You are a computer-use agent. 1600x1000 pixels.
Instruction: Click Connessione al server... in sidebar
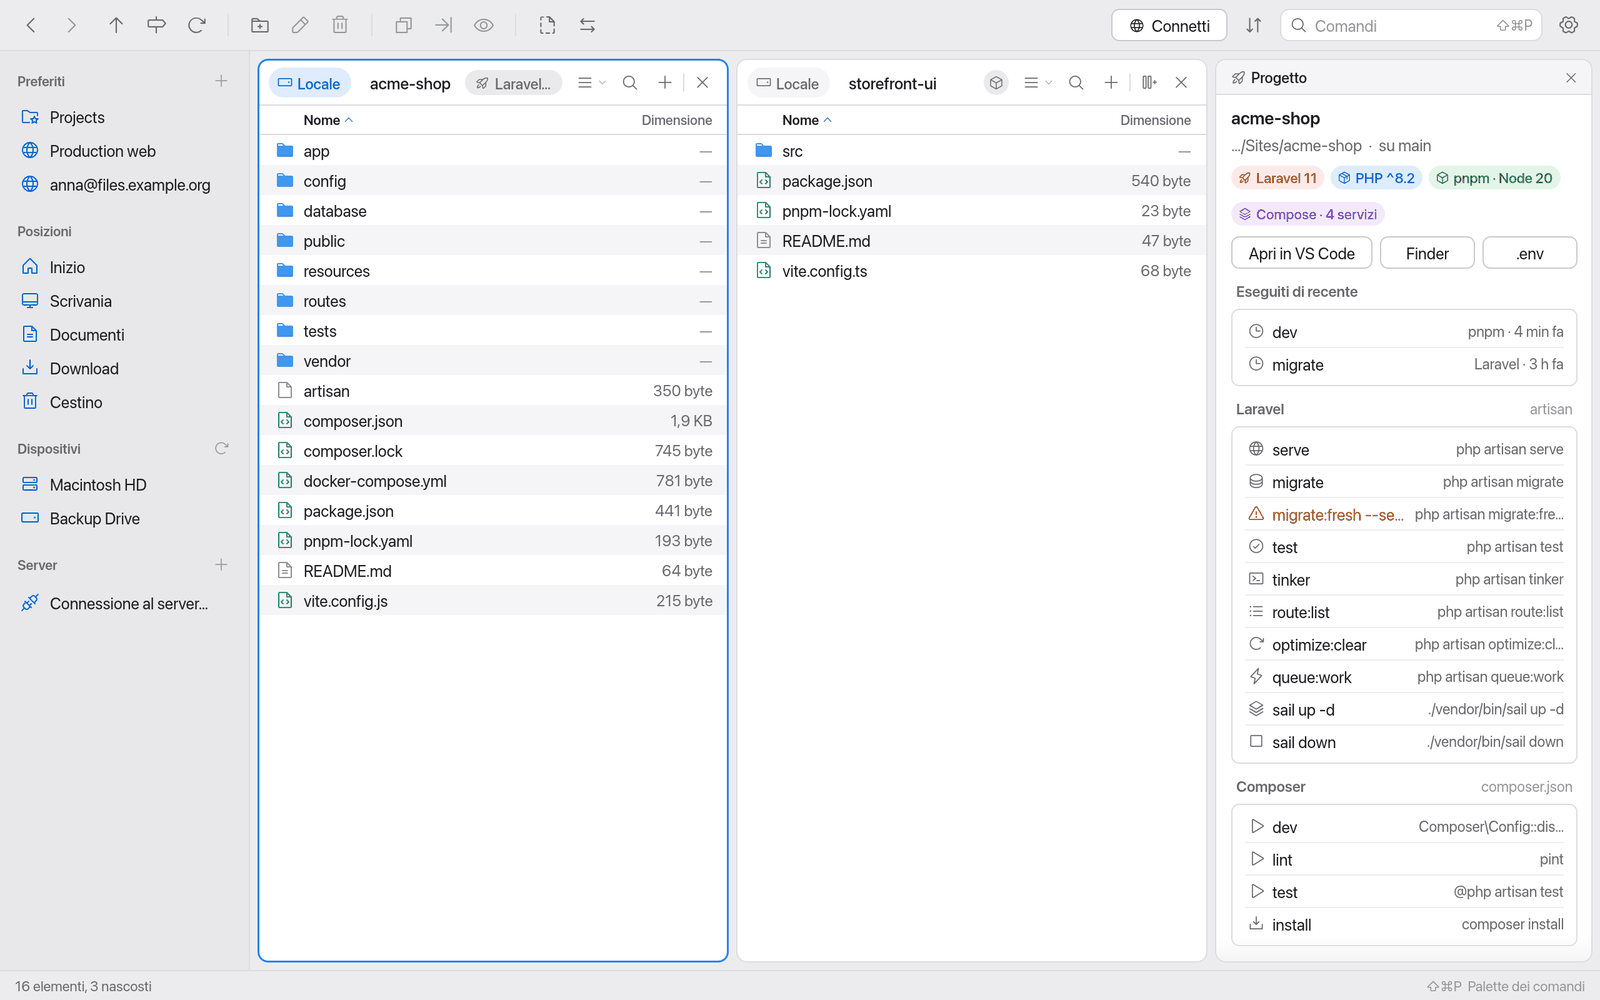pos(124,603)
